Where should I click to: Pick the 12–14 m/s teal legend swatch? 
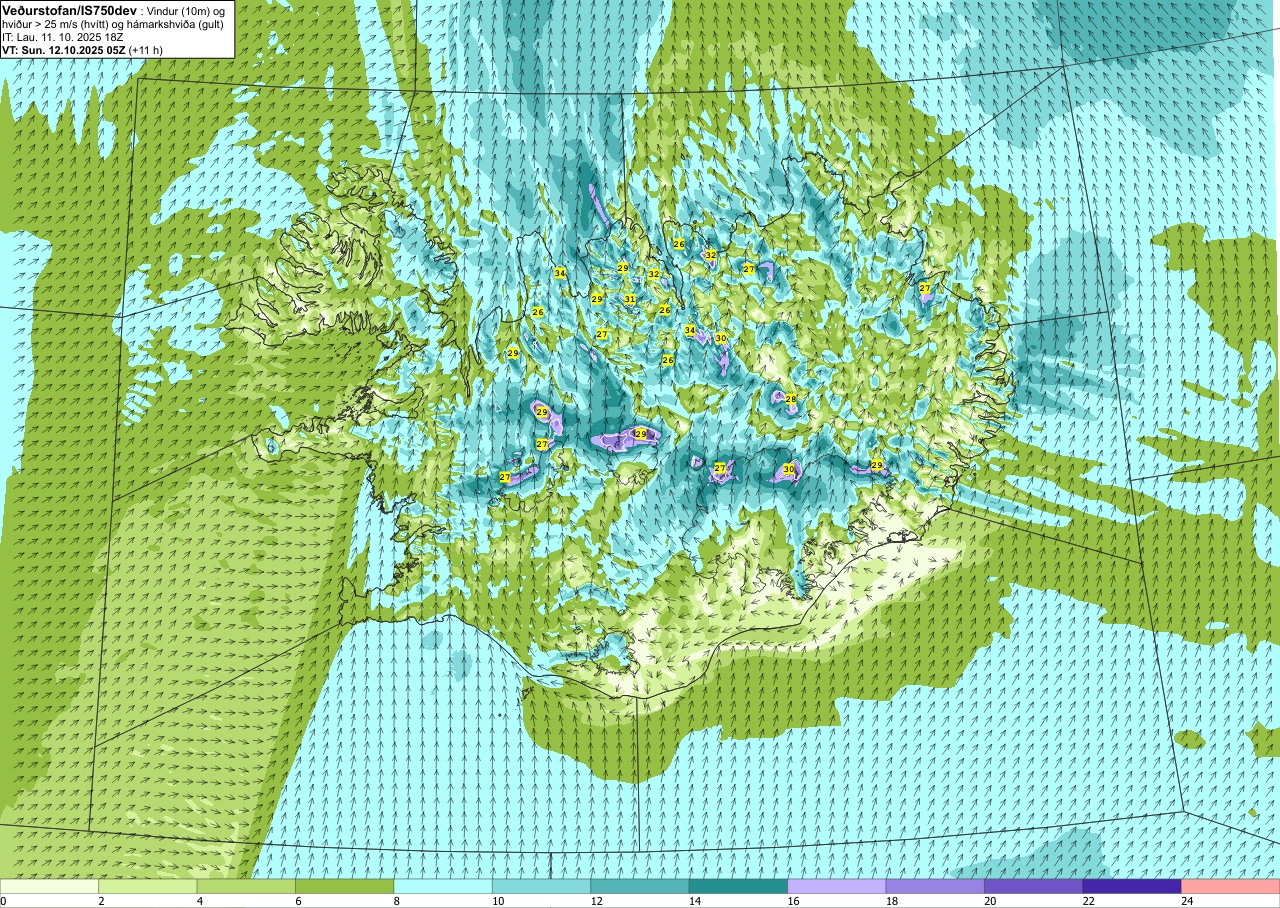[640, 887]
